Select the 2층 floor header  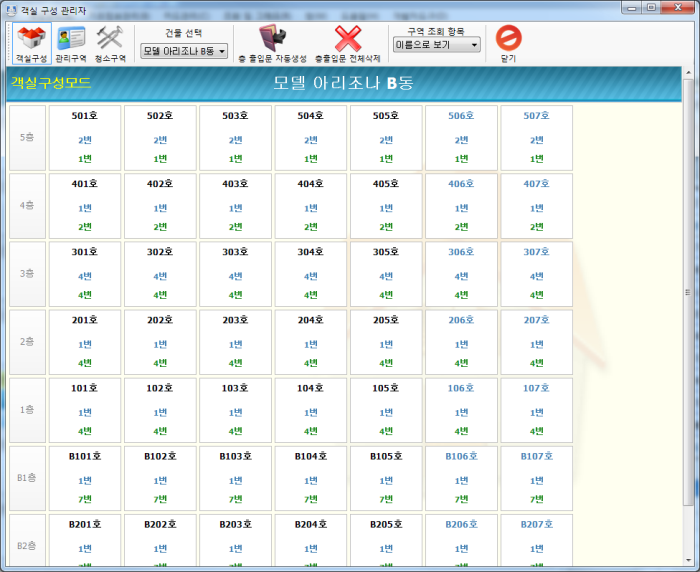coord(27,342)
